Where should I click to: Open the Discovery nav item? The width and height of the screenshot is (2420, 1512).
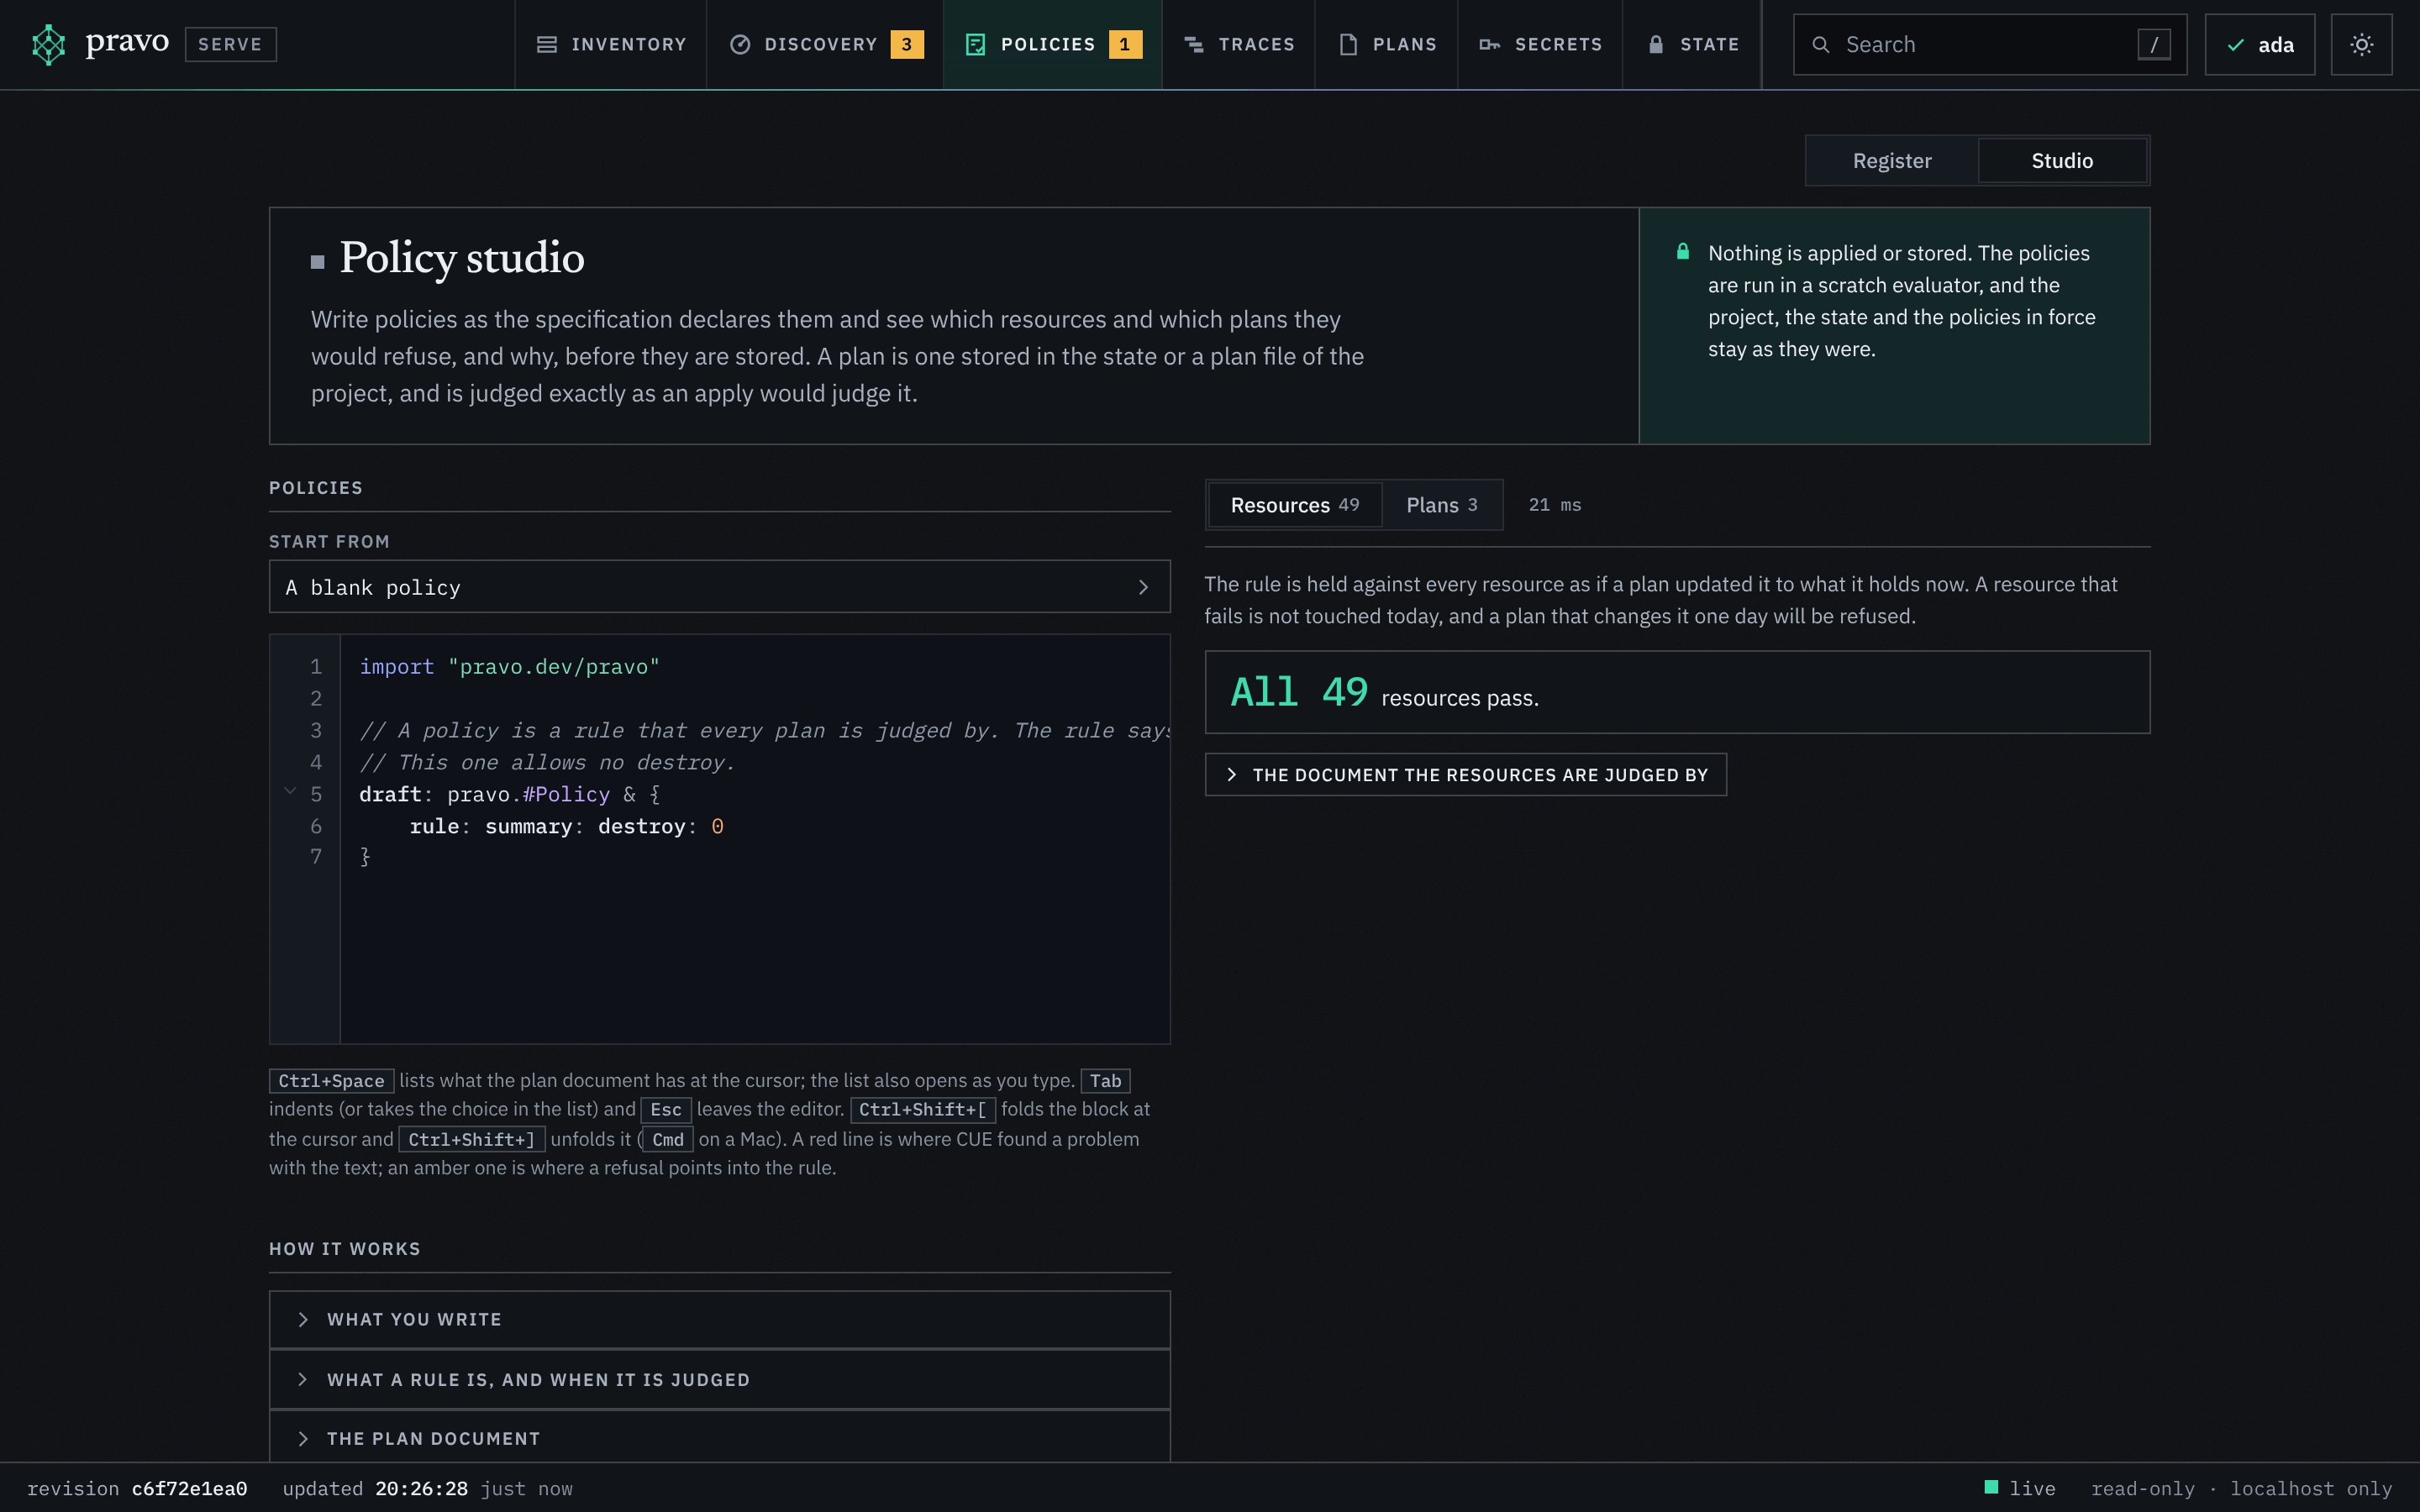coord(825,44)
